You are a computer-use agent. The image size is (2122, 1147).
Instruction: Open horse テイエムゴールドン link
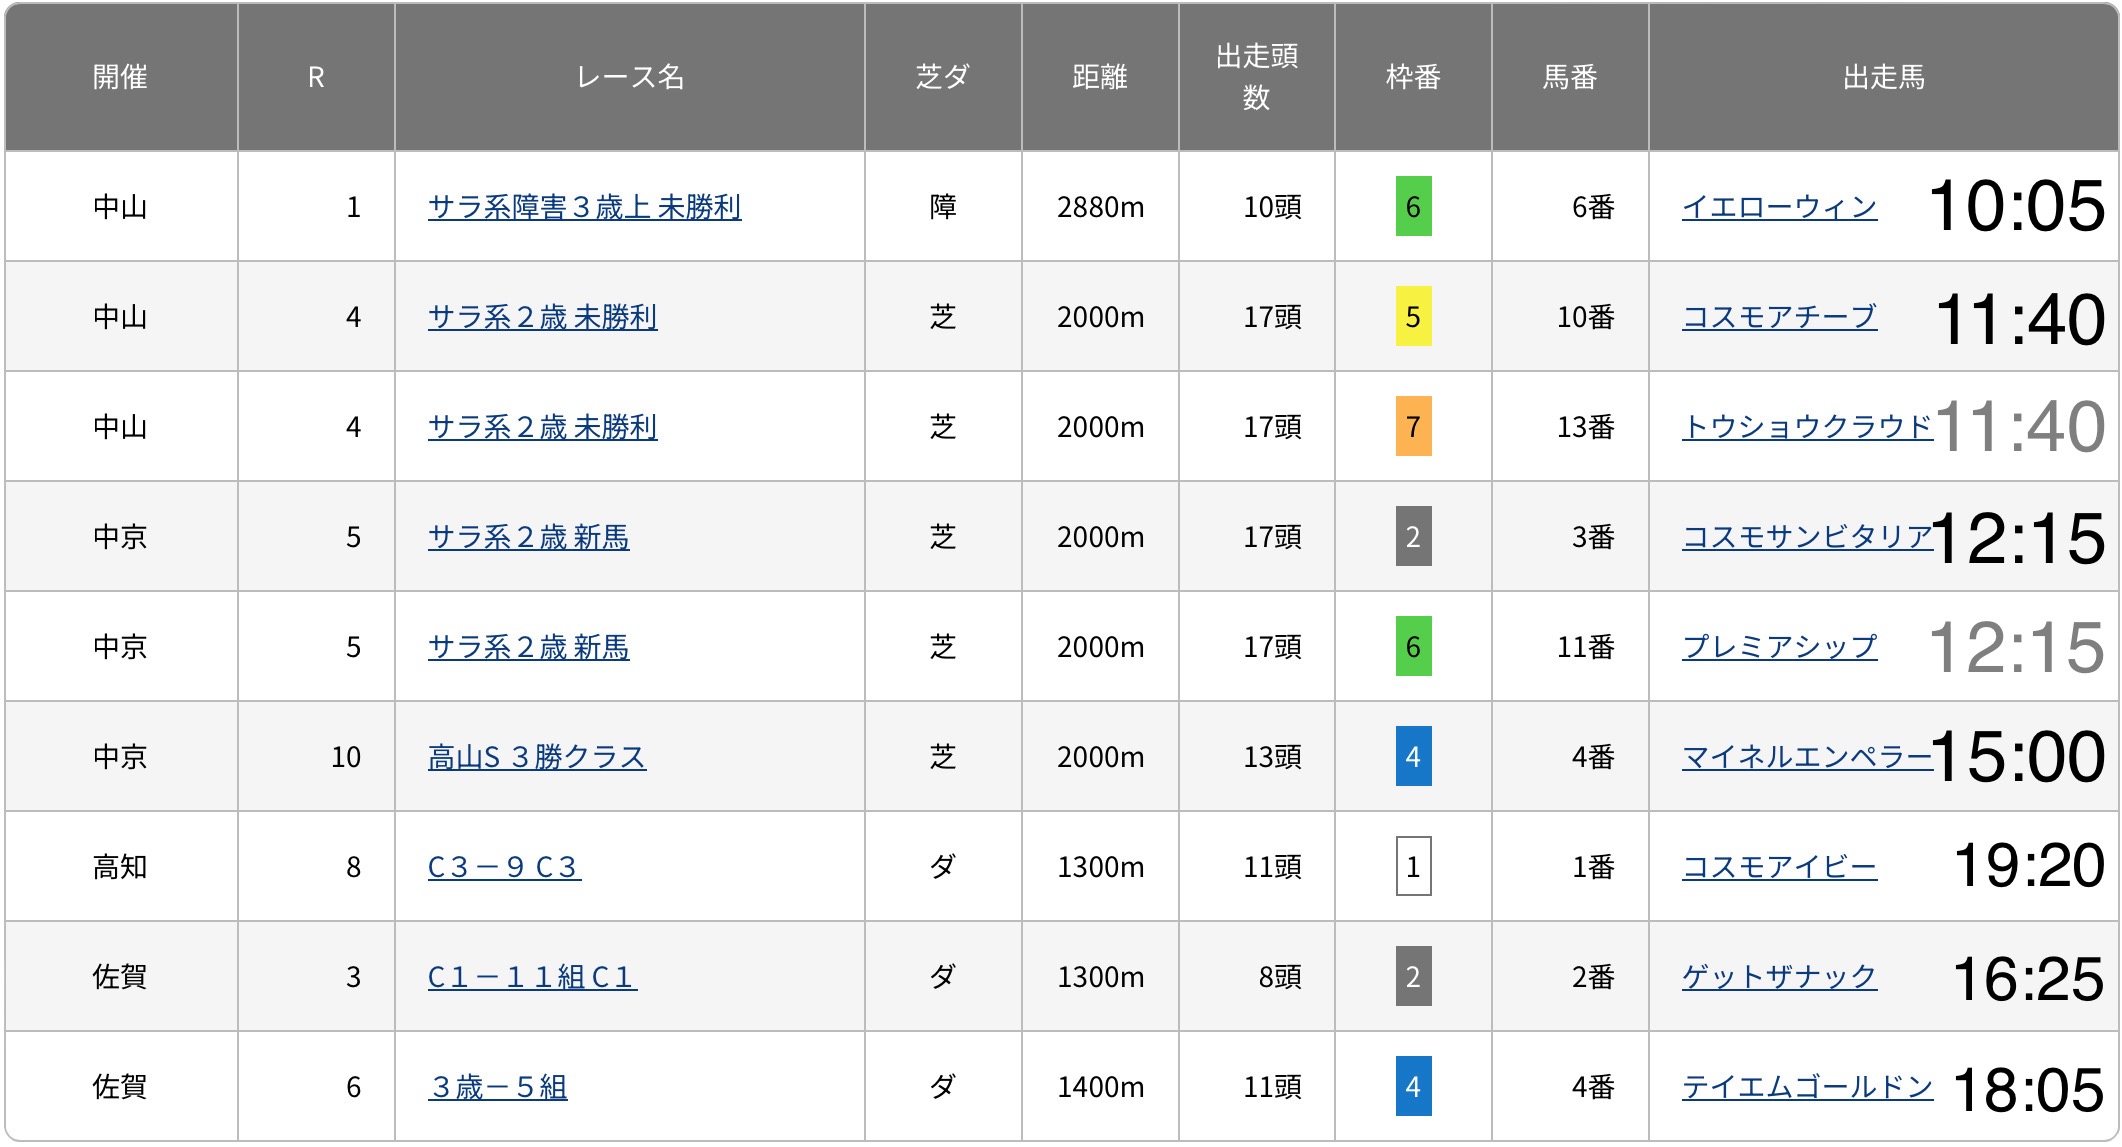point(1806,1087)
